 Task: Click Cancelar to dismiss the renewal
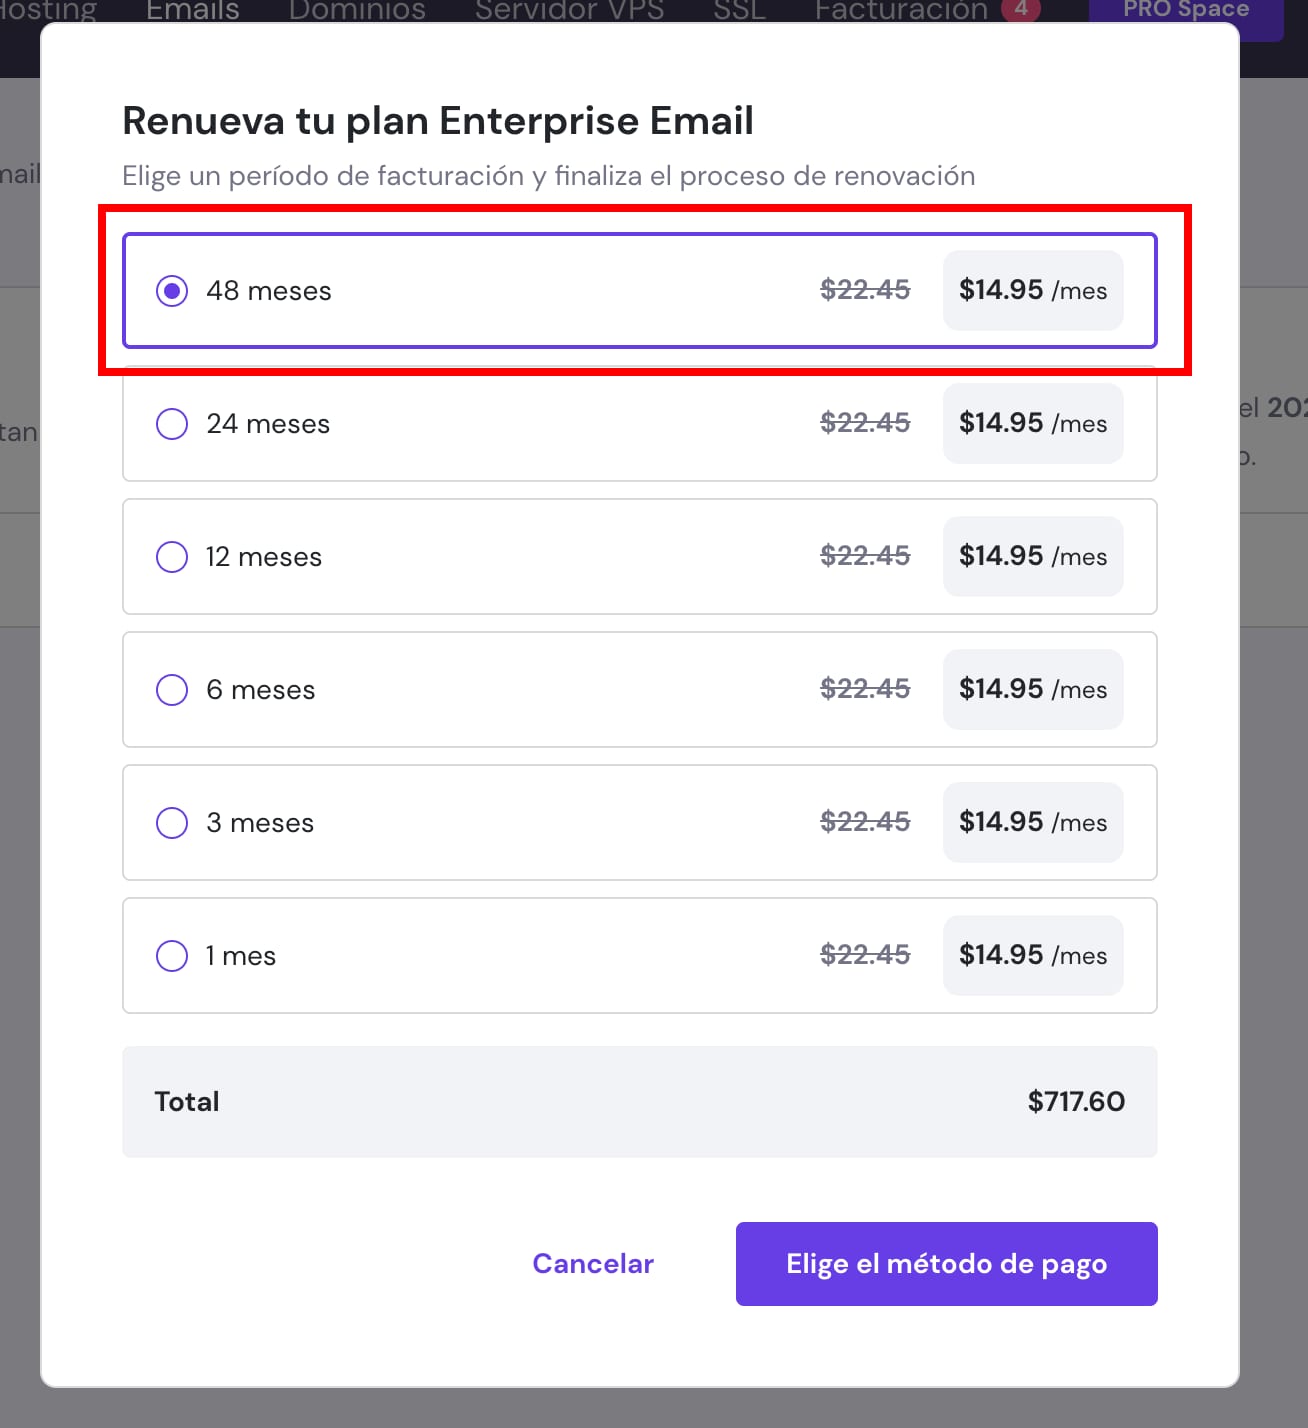(593, 1264)
